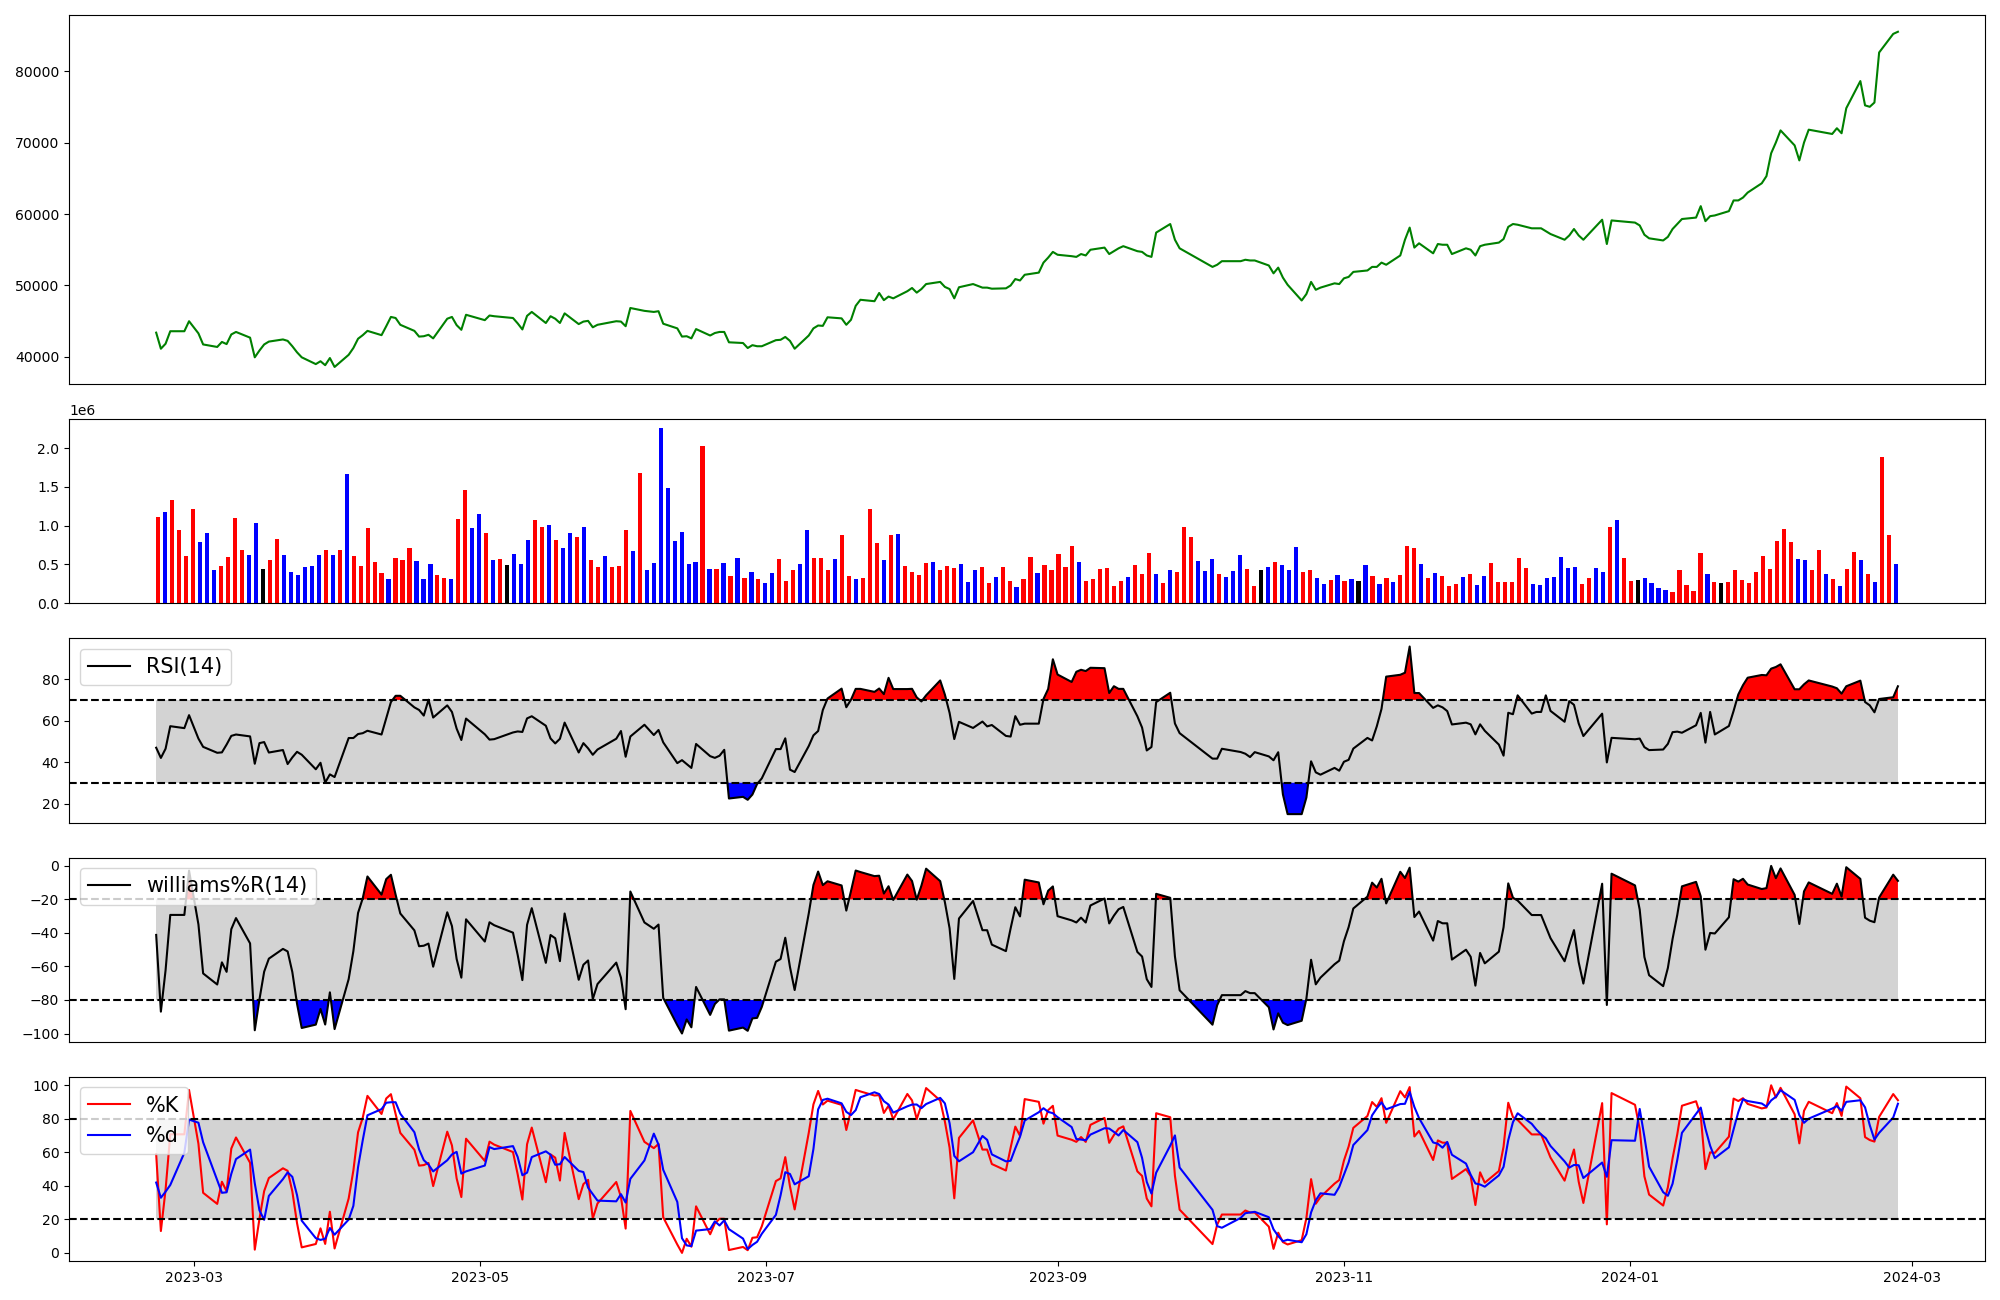Click the 2.0 tick label on volume axis
The height and width of the screenshot is (1300, 2000).
[48, 449]
